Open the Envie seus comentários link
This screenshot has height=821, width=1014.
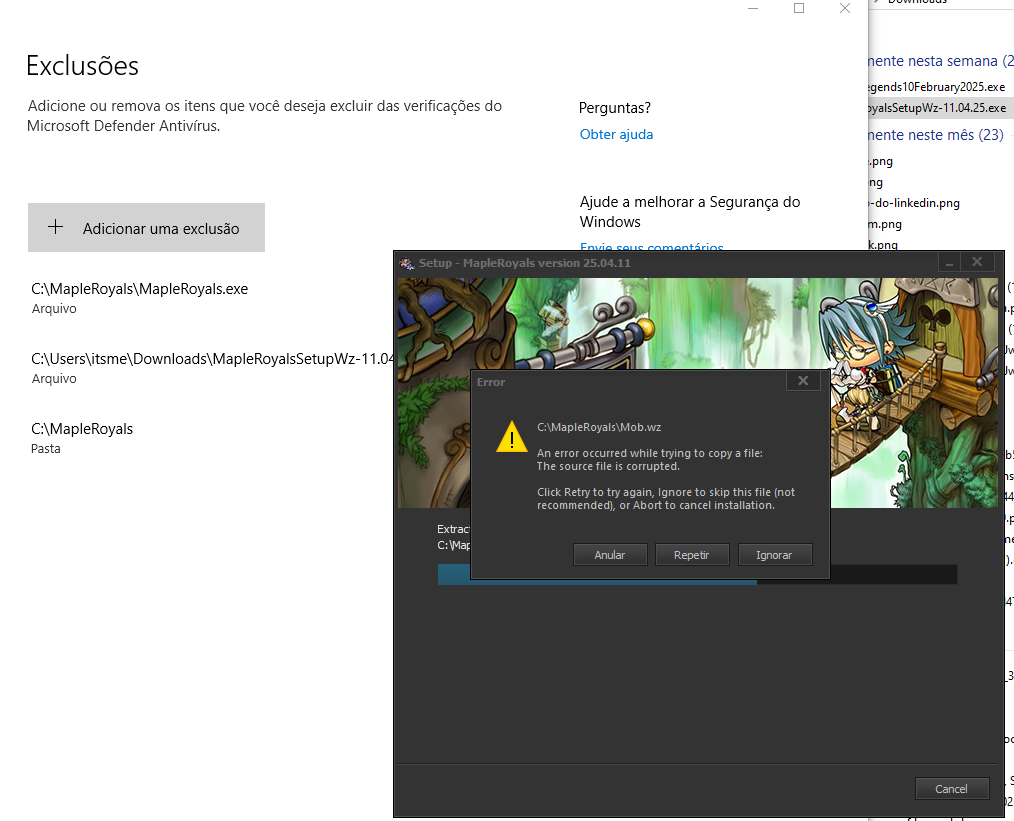tap(651, 245)
